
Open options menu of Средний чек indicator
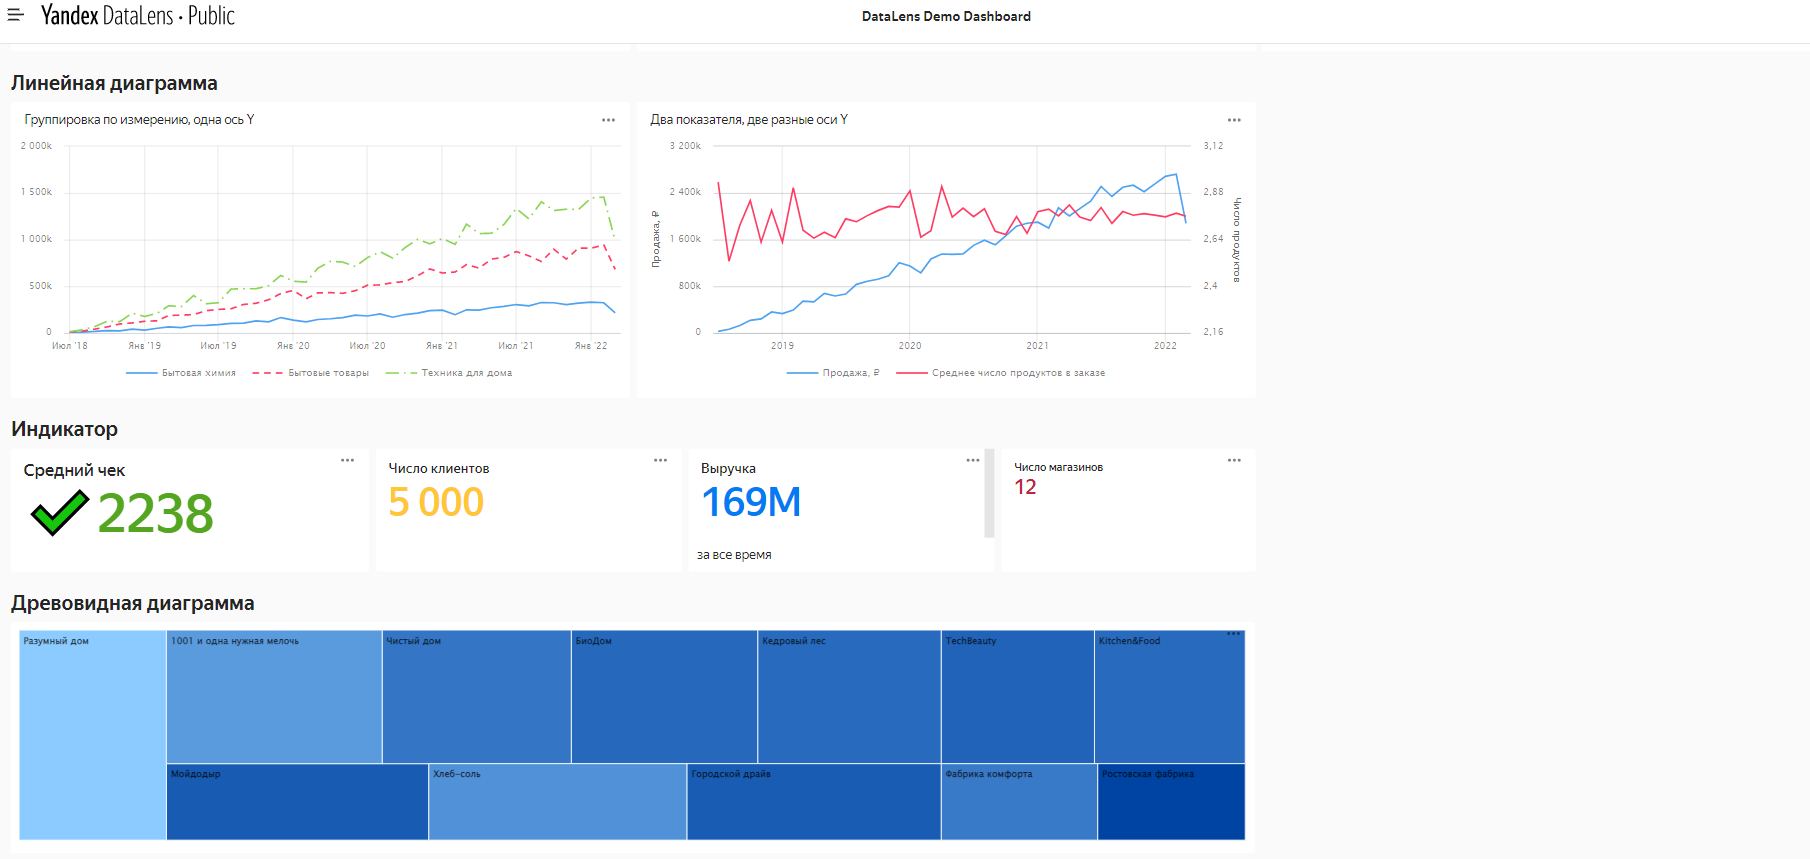pos(347,460)
